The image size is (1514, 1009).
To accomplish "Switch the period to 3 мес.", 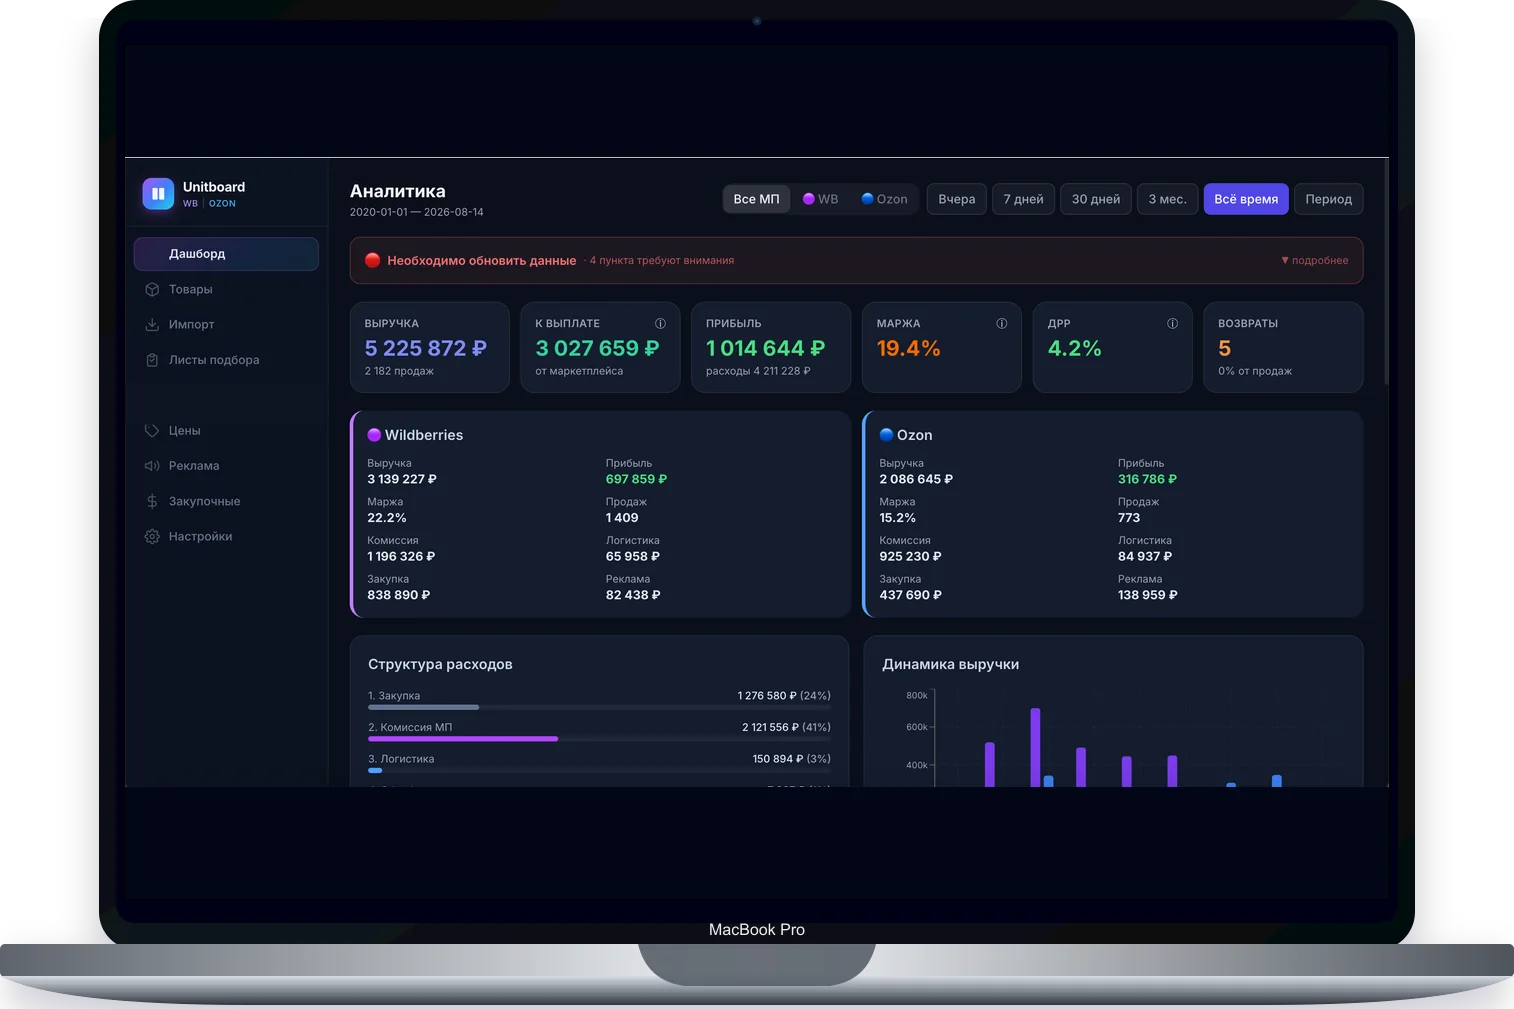I will pyautogui.click(x=1167, y=199).
